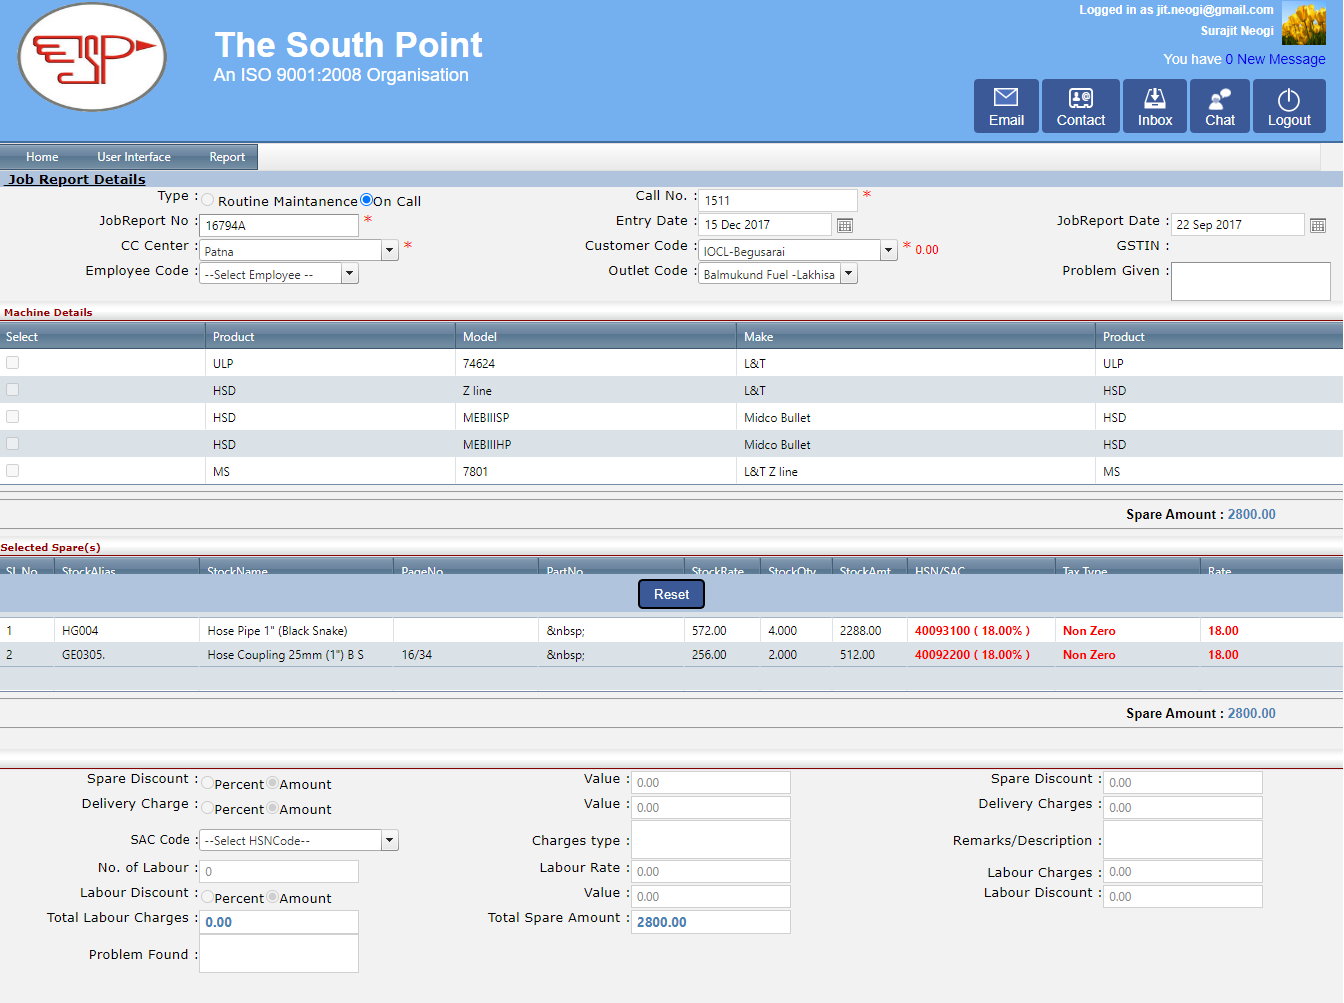Click the L&T Z line make cell
Screen dimensions: 1344x1003
[x=915, y=471]
